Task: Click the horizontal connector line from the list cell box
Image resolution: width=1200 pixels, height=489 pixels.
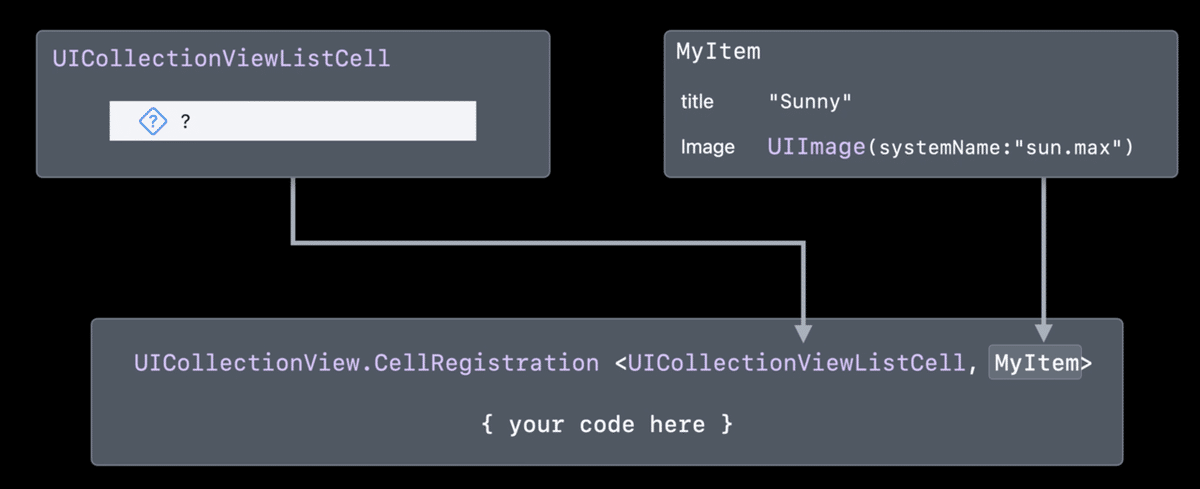Action: 550,241
